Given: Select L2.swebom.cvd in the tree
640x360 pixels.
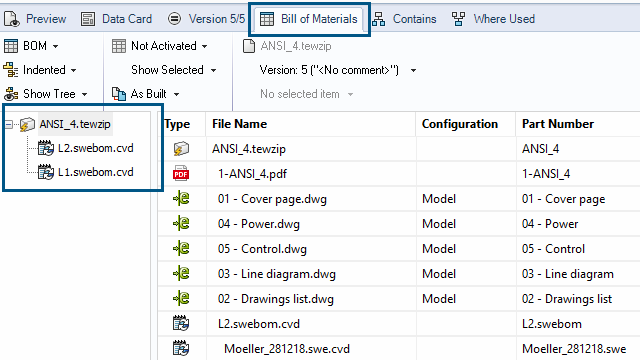Looking at the screenshot, I should (86, 148).
